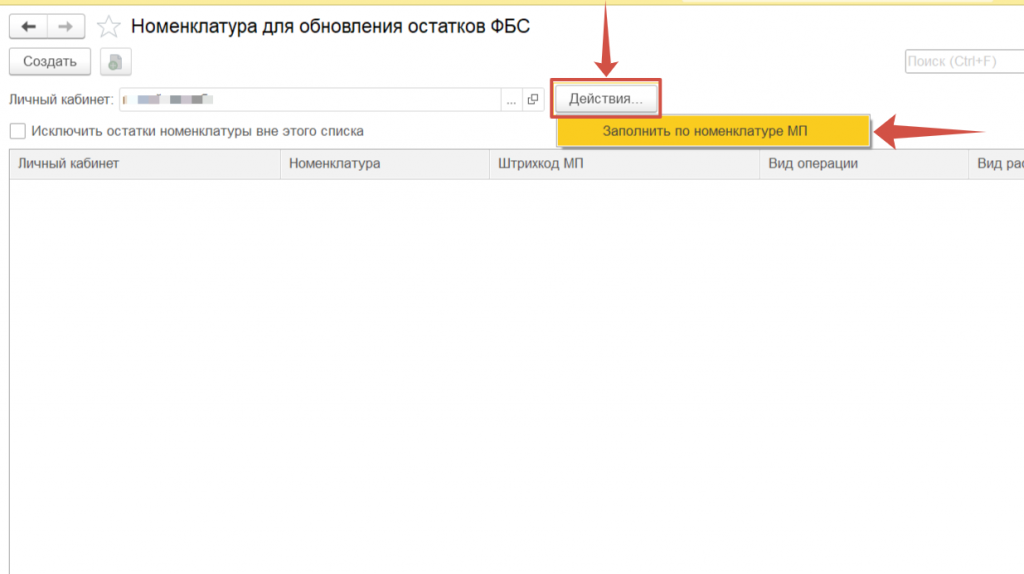Open the Действия… menu button

point(606,99)
